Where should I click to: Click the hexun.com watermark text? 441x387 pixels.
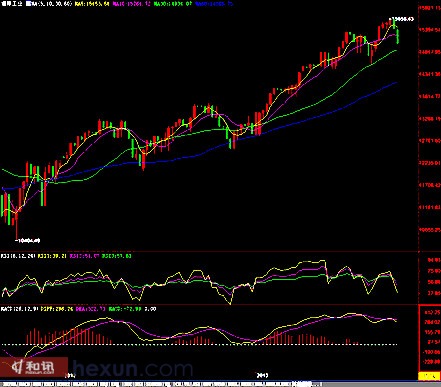point(133,369)
